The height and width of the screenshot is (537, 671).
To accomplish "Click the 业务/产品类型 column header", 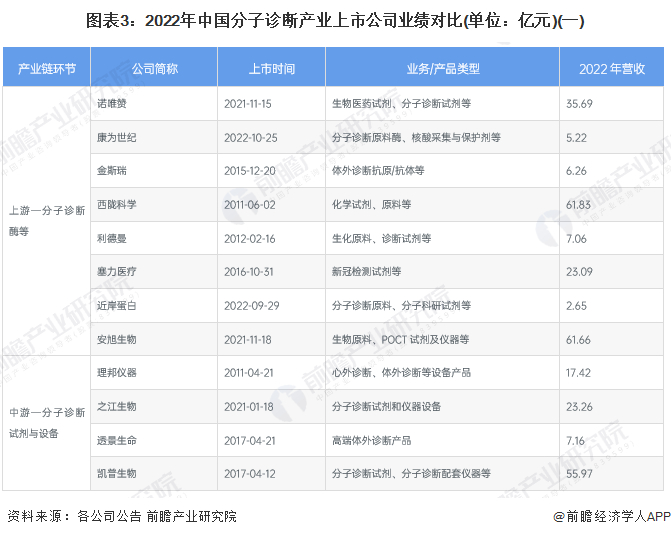I will click(443, 68).
